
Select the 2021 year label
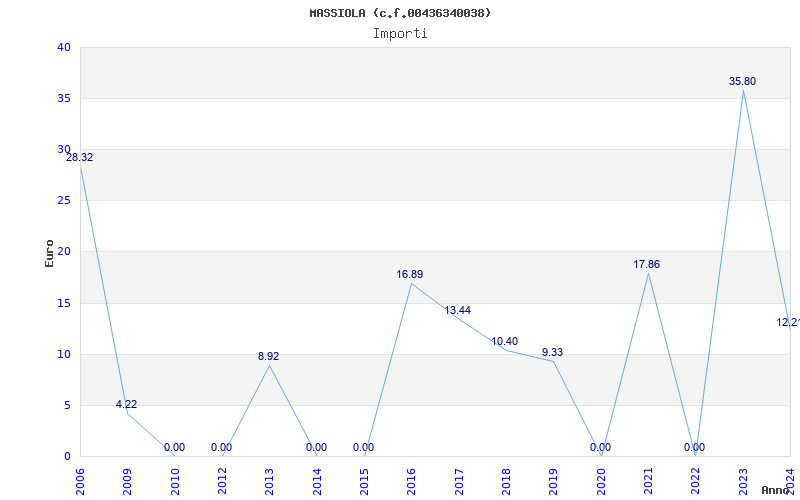tap(648, 482)
